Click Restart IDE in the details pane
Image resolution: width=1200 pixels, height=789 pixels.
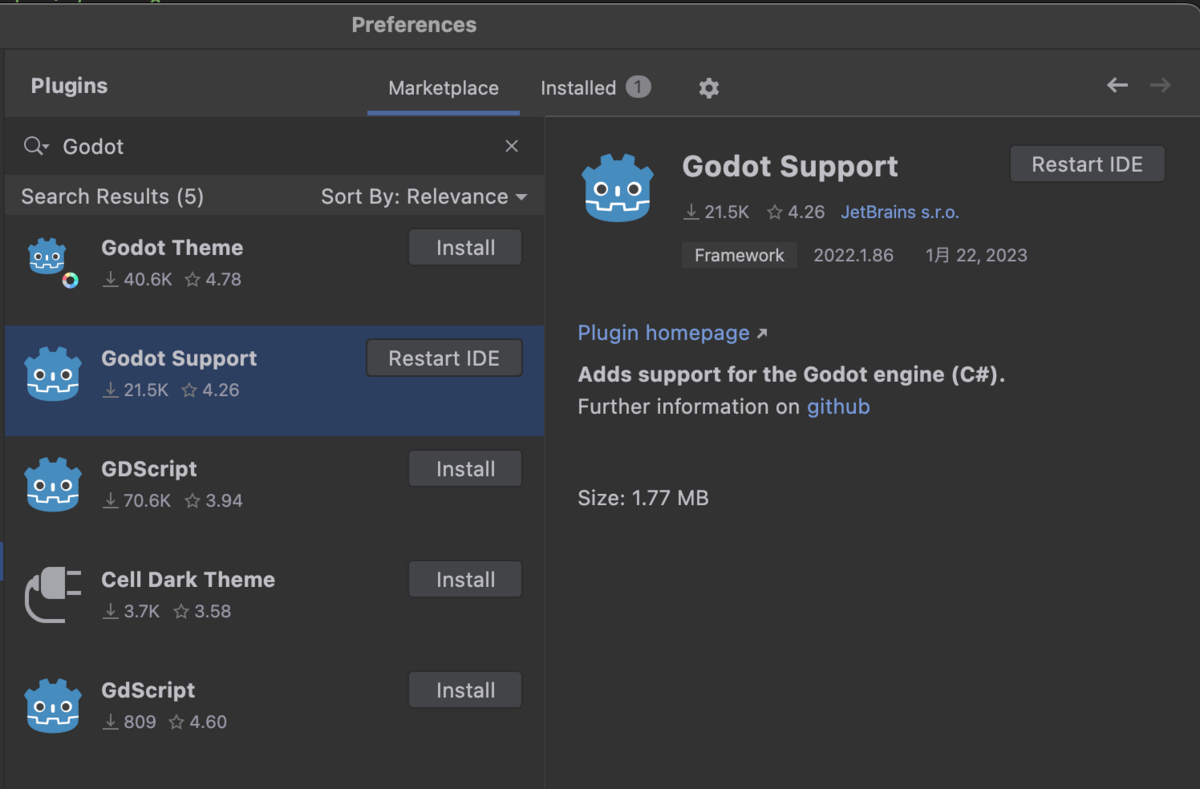(x=1087, y=165)
